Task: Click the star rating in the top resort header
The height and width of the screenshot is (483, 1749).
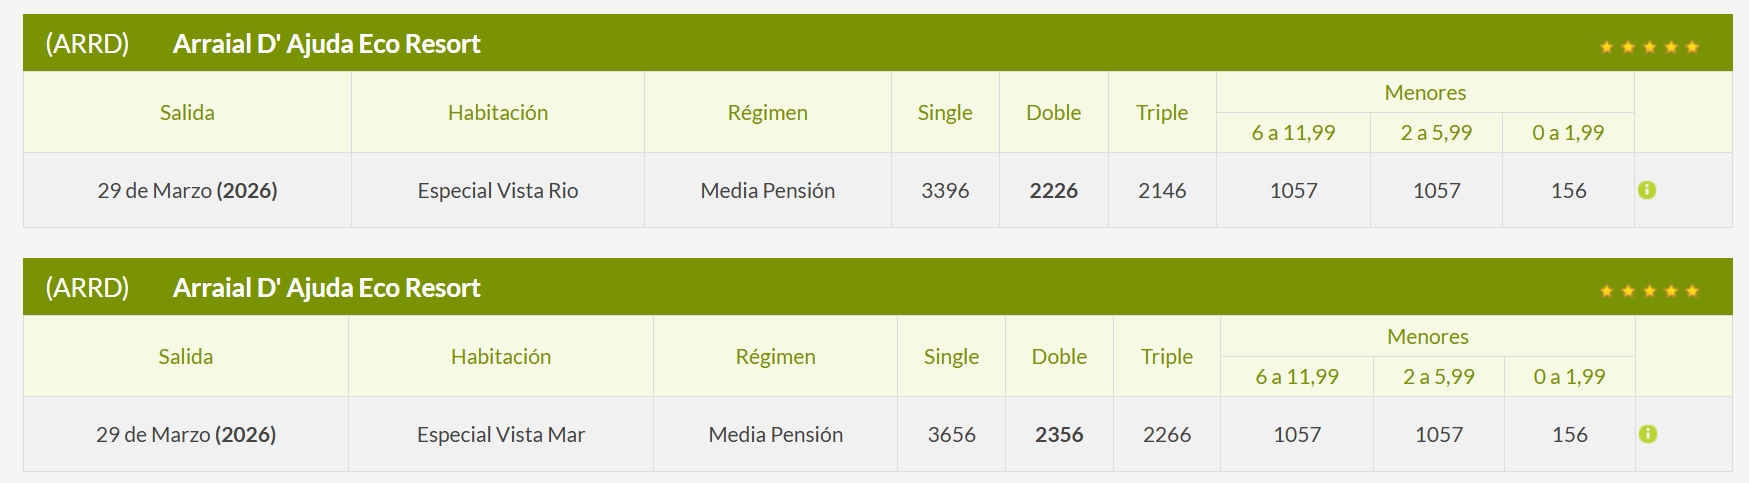Action: [1649, 47]
